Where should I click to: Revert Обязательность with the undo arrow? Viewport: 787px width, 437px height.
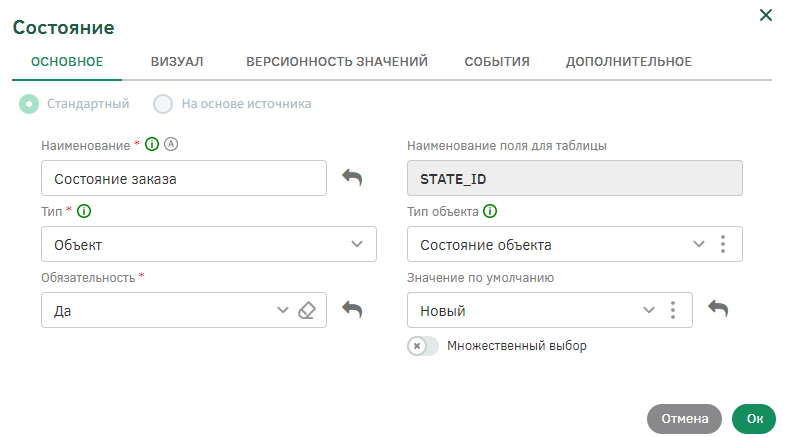pos(352,310)
